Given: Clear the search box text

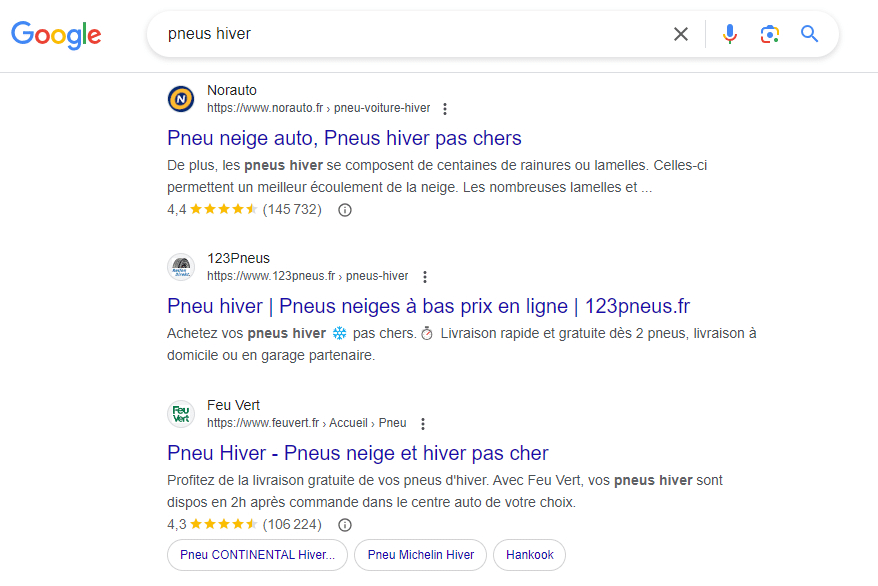Looking at the screenshot, I should pyautogui.click(x=681, y=34).
